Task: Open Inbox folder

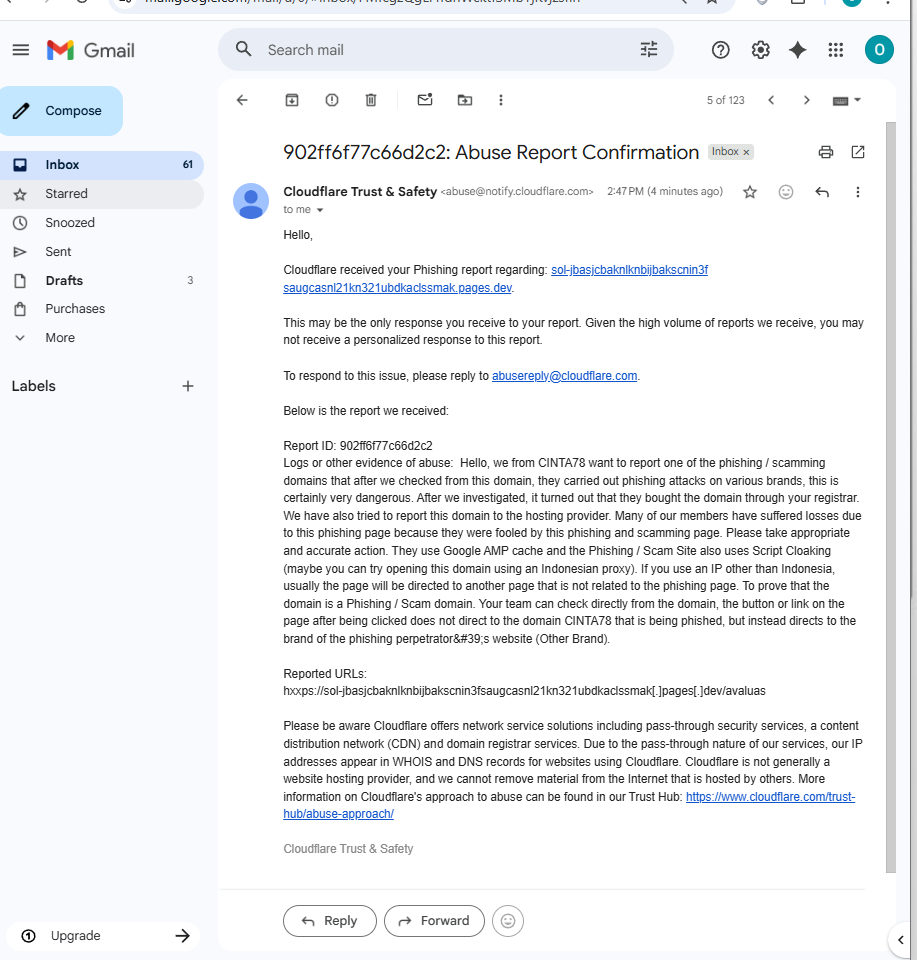Action: point(101,165)
